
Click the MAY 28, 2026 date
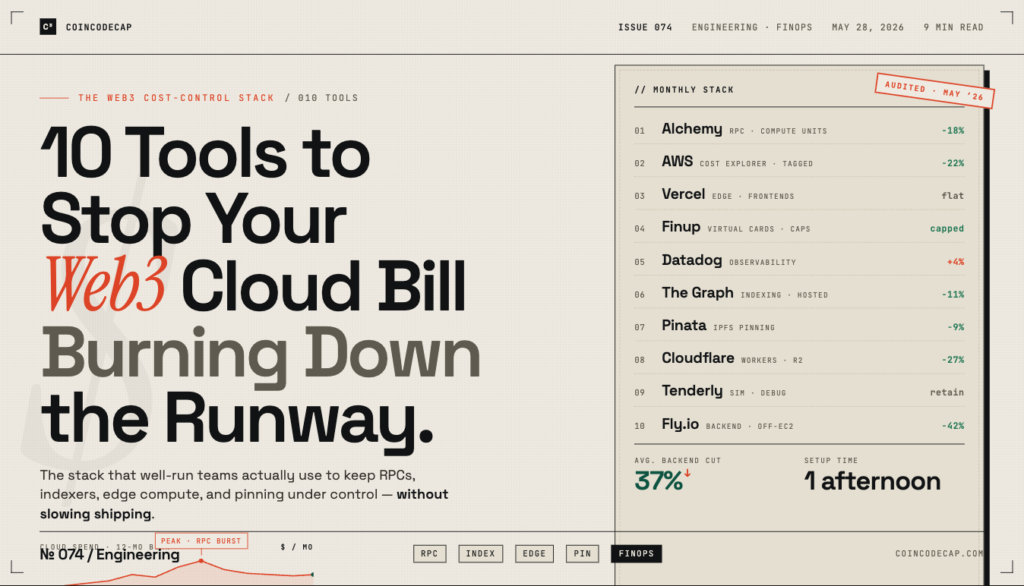point(867,27)
